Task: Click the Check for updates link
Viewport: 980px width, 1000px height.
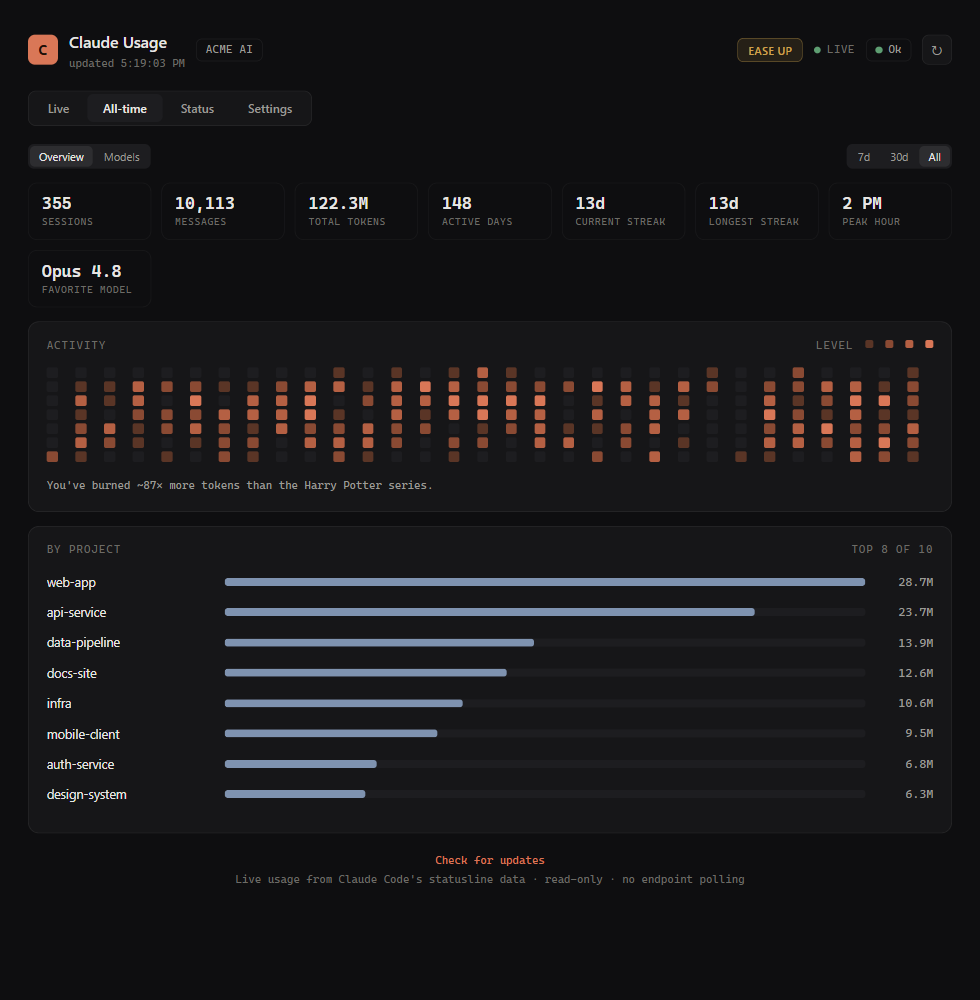Action: click(x=490, y=860)
